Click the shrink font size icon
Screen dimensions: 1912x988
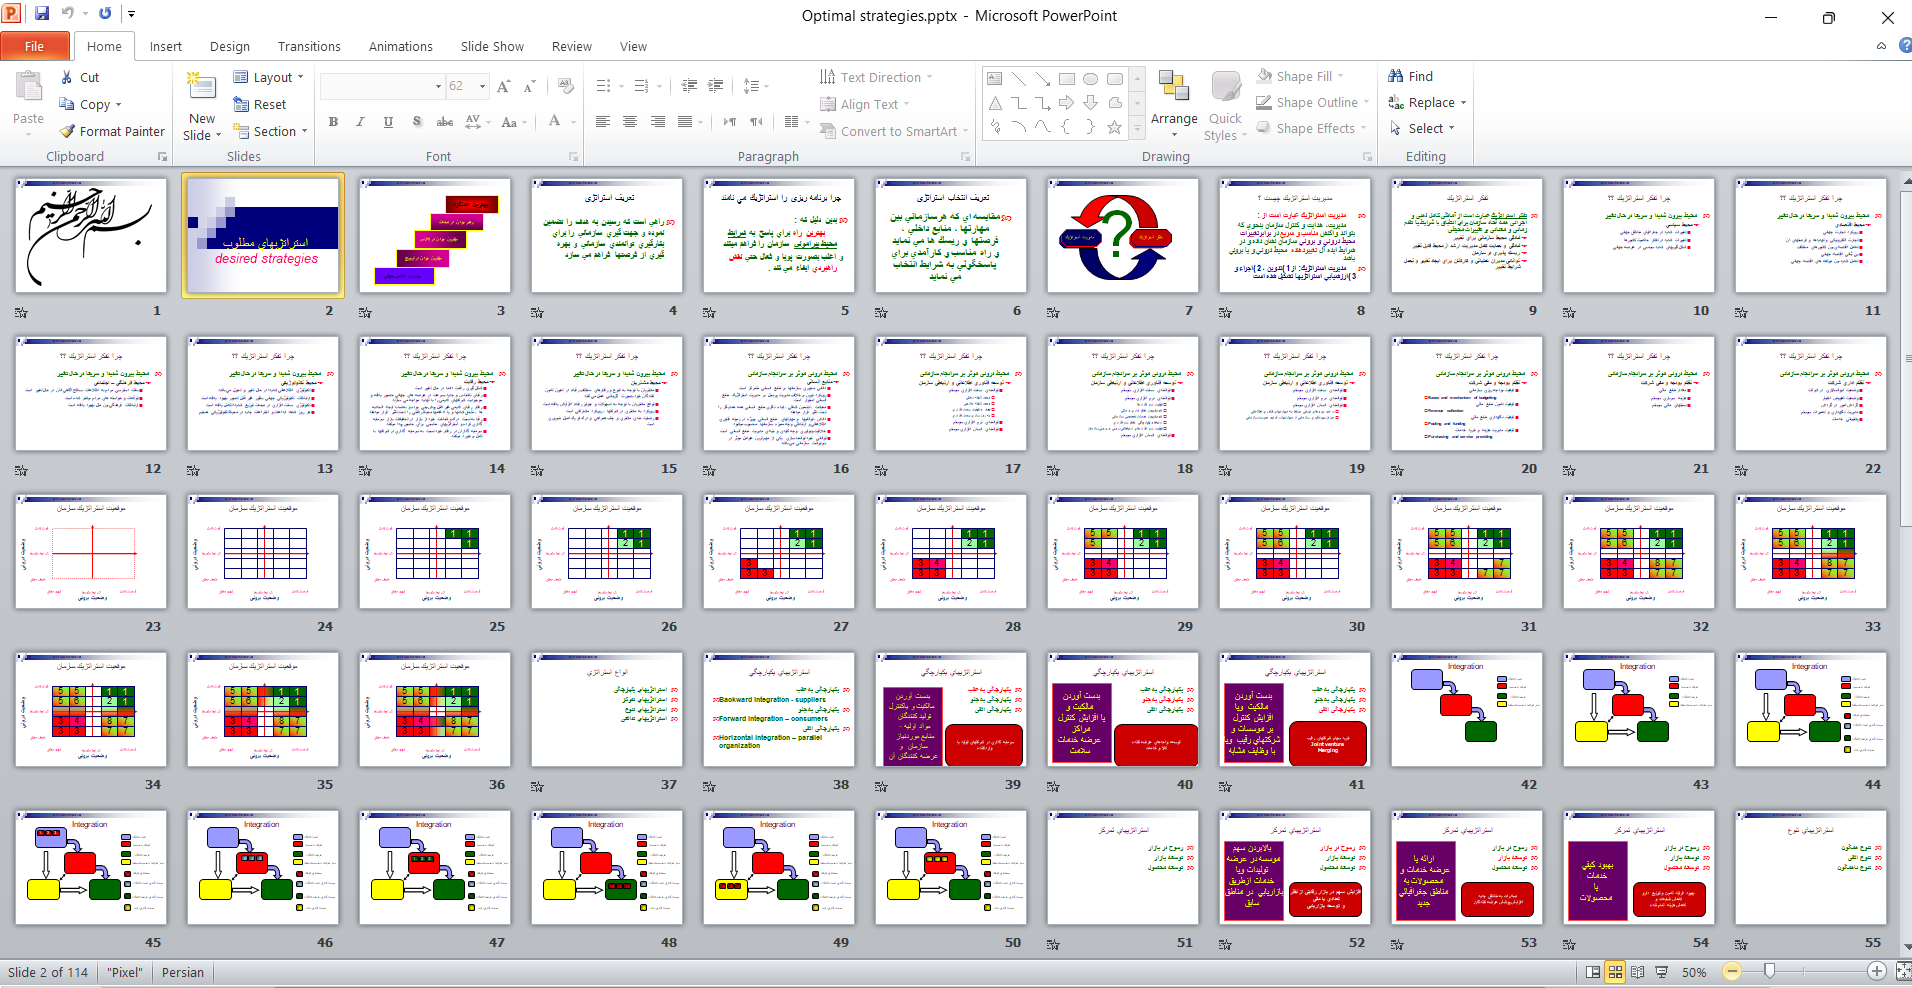coord(530,87)
